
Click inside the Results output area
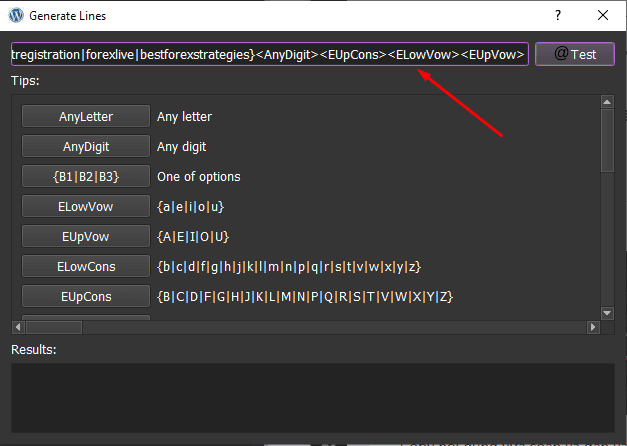tap(313, 398)
